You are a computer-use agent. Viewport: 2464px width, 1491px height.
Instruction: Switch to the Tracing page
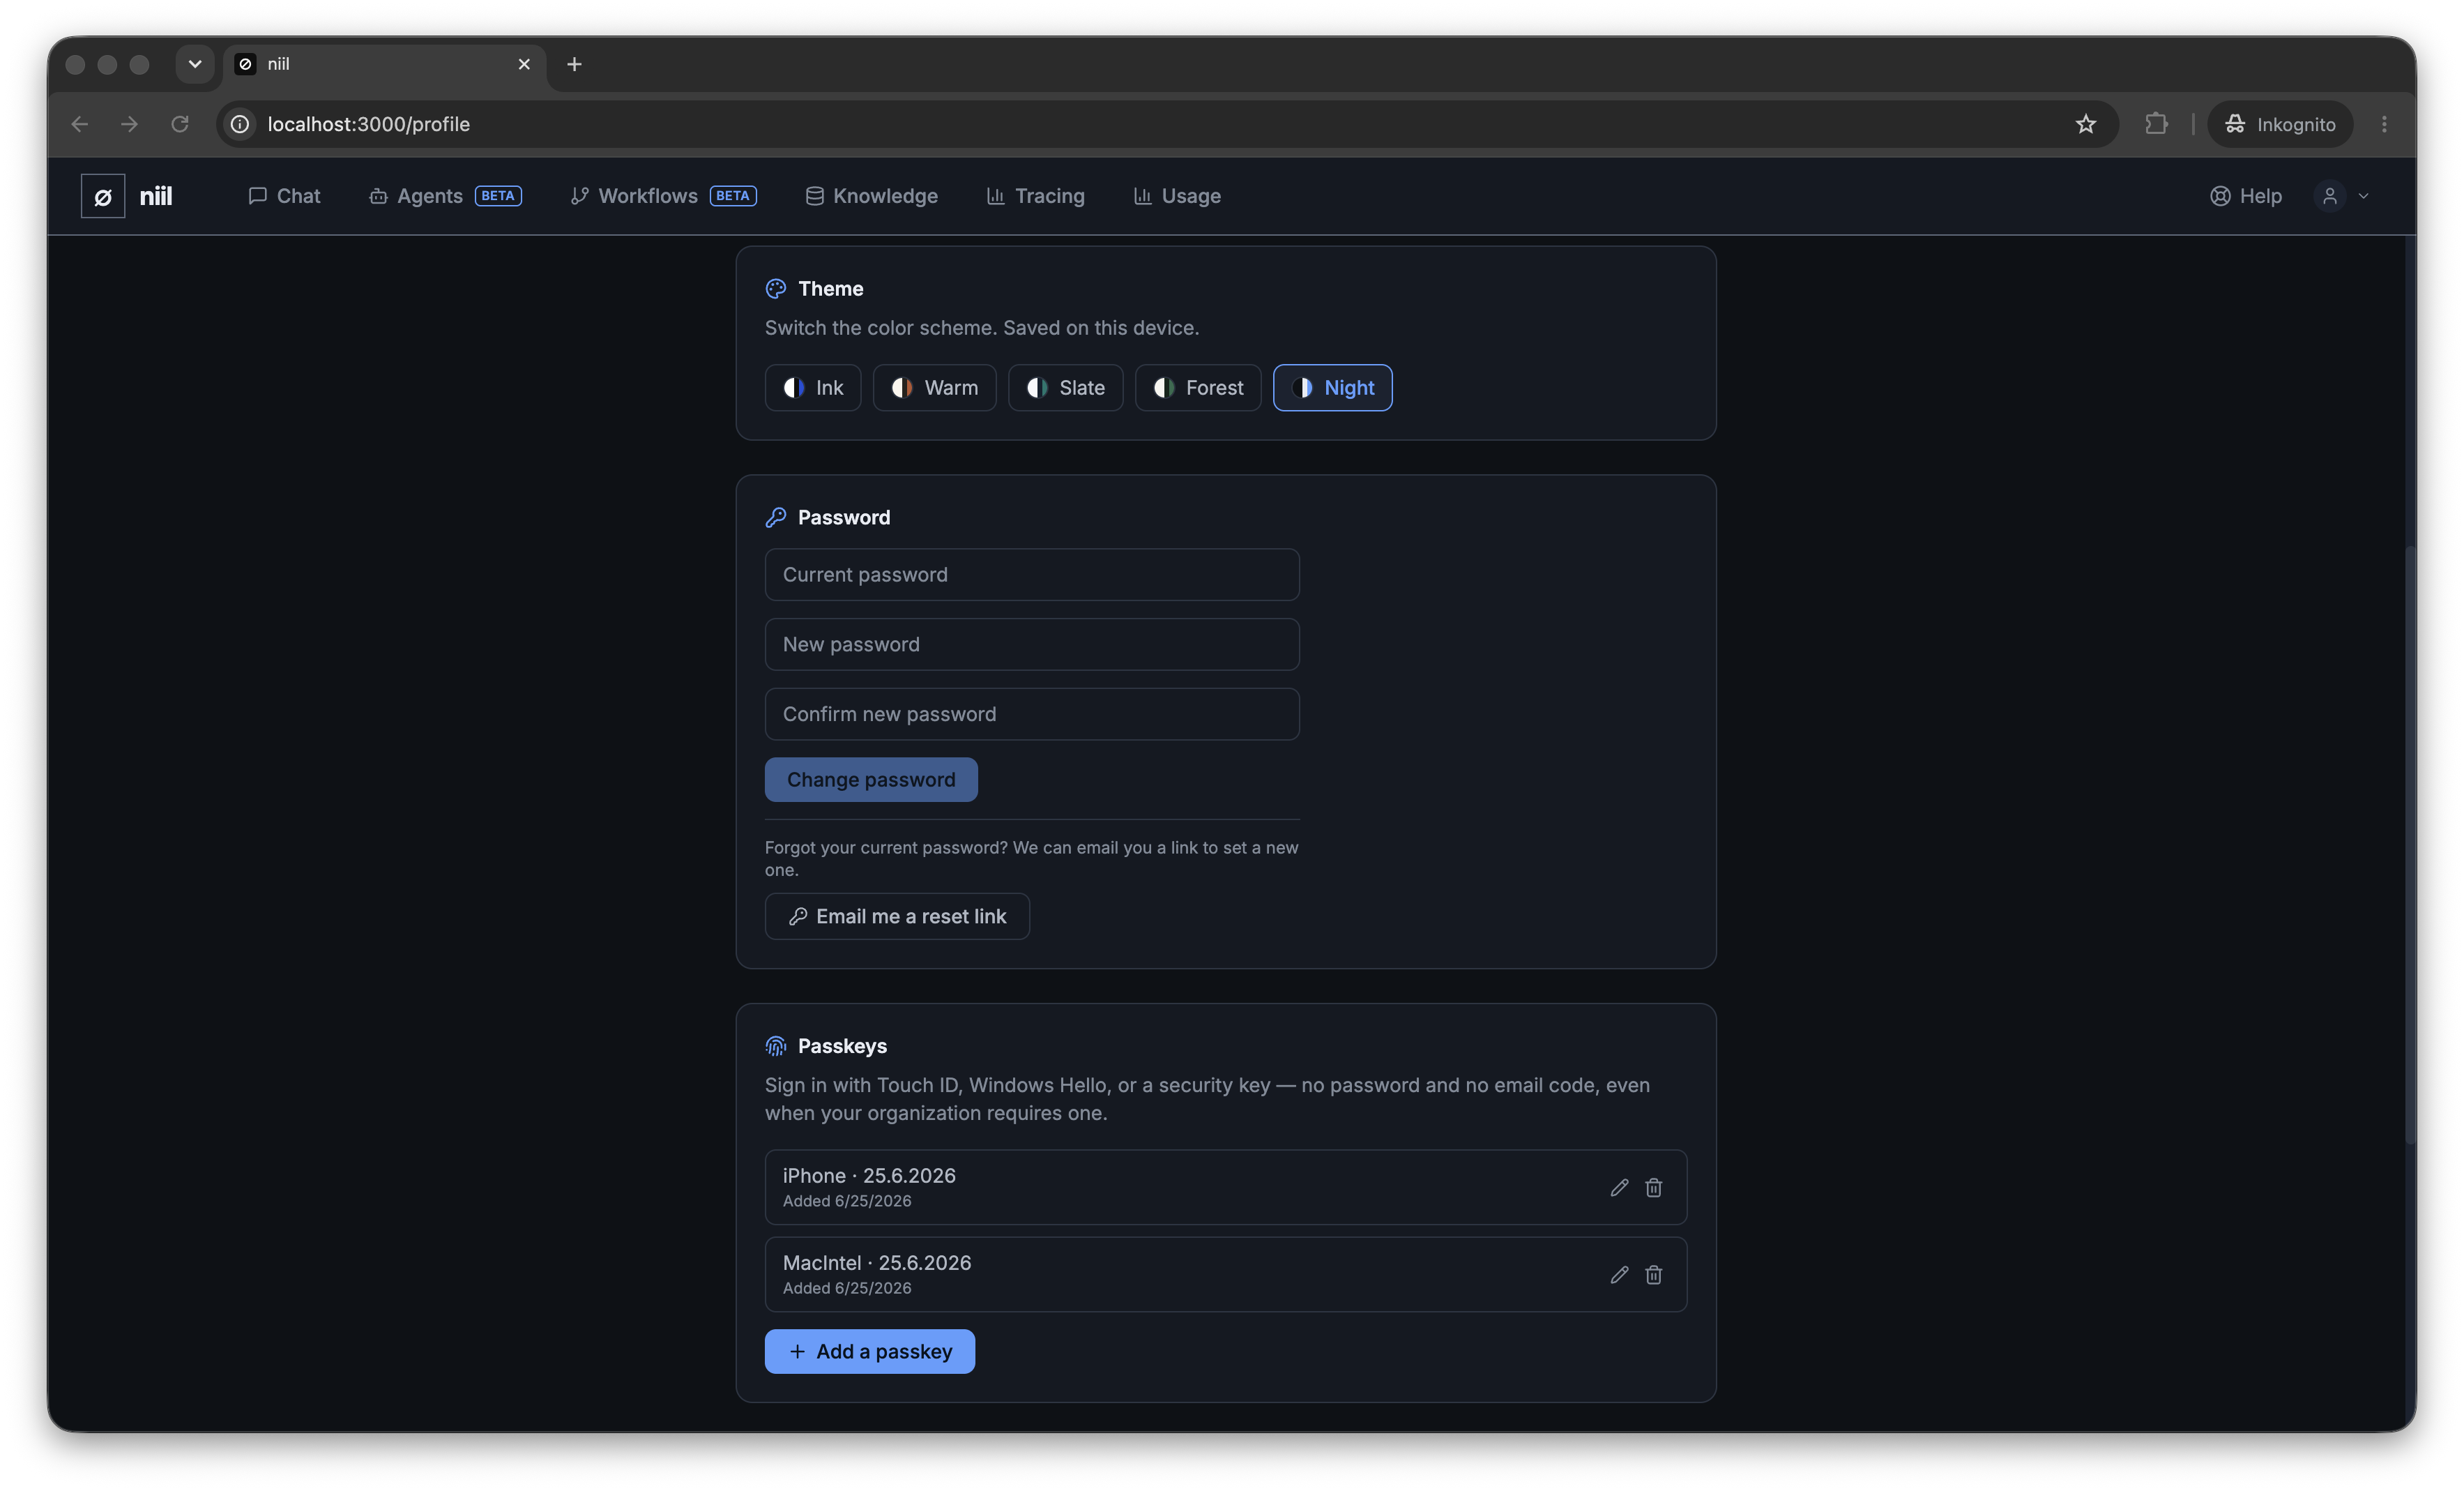pyautogui.click(x=1035, y=196)
